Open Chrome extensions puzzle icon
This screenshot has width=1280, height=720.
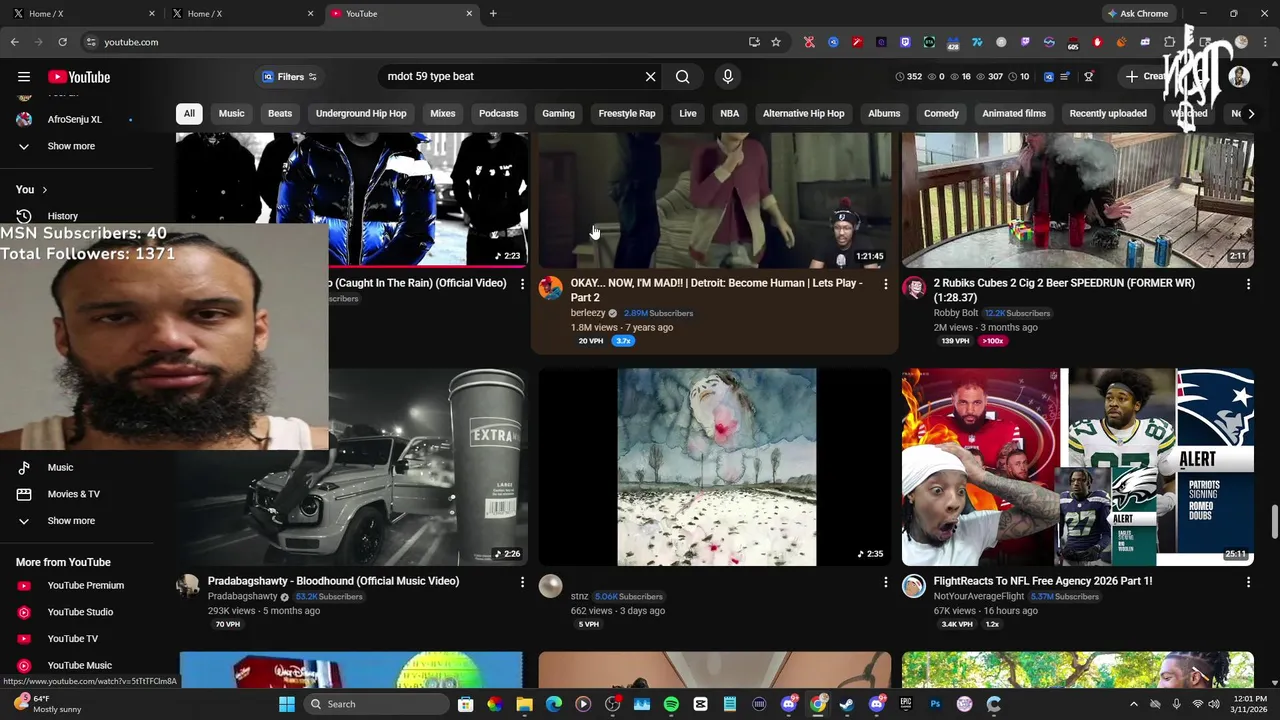[x=1169, y=42]
